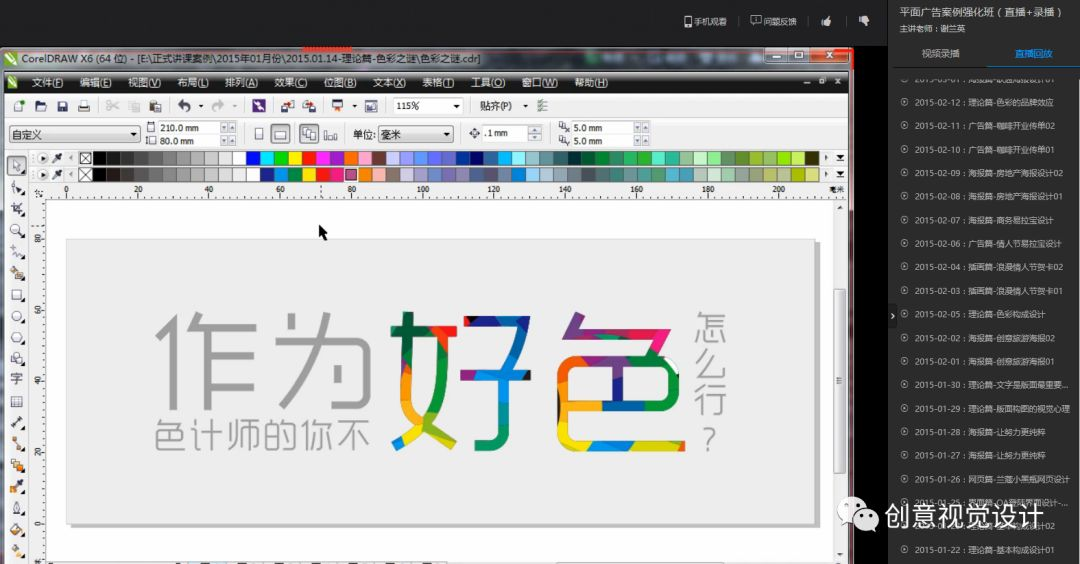Select the Freehand tool in the toolbox
The height and width of the screenshot is (564, 1080).
[x=17, y=252]
